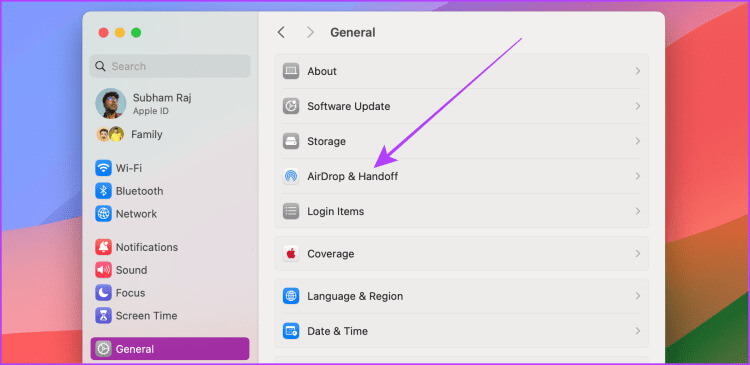This screenshot has height=365, width=750.
Task: Expand the AirDrop & Handoff chevron
Action: tap(638, 176)
